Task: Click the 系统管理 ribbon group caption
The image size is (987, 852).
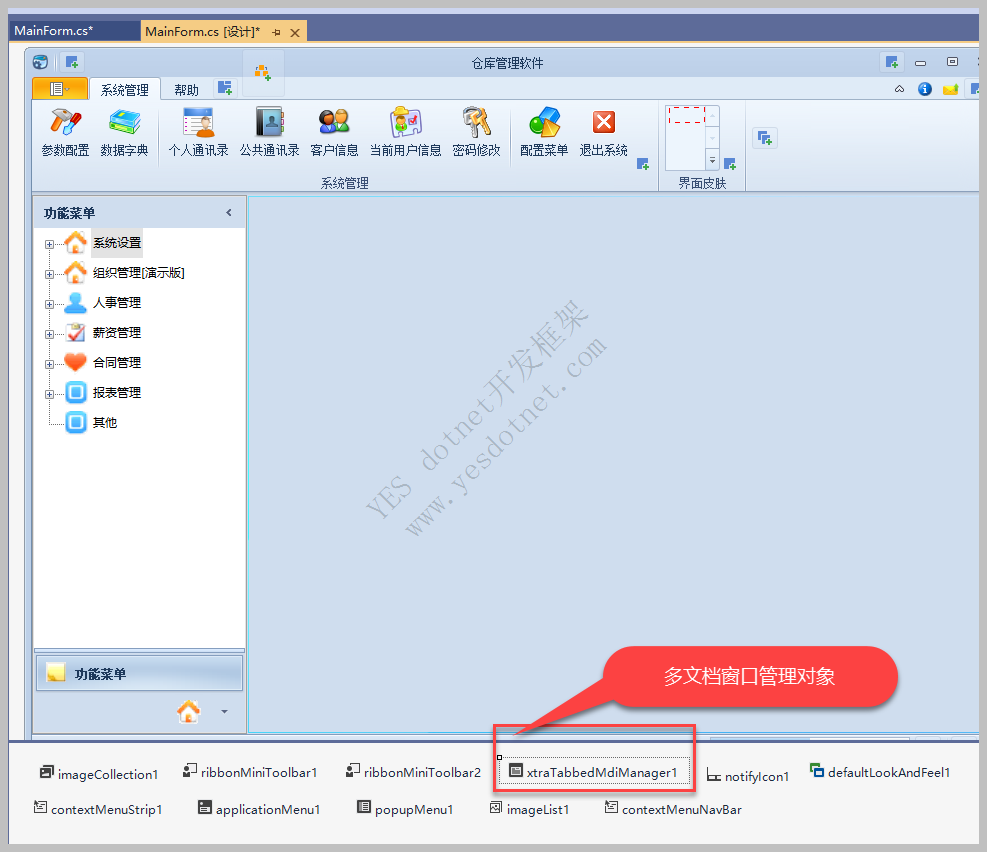Action: pos(345,183)
